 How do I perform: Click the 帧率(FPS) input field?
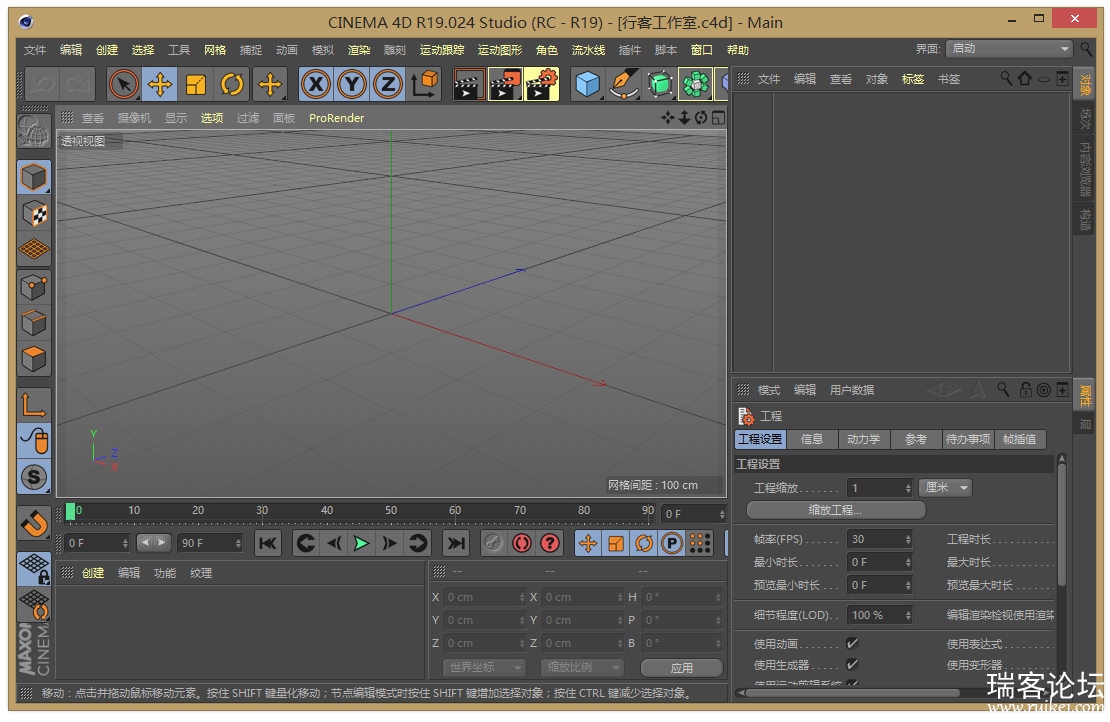(879, 539)
